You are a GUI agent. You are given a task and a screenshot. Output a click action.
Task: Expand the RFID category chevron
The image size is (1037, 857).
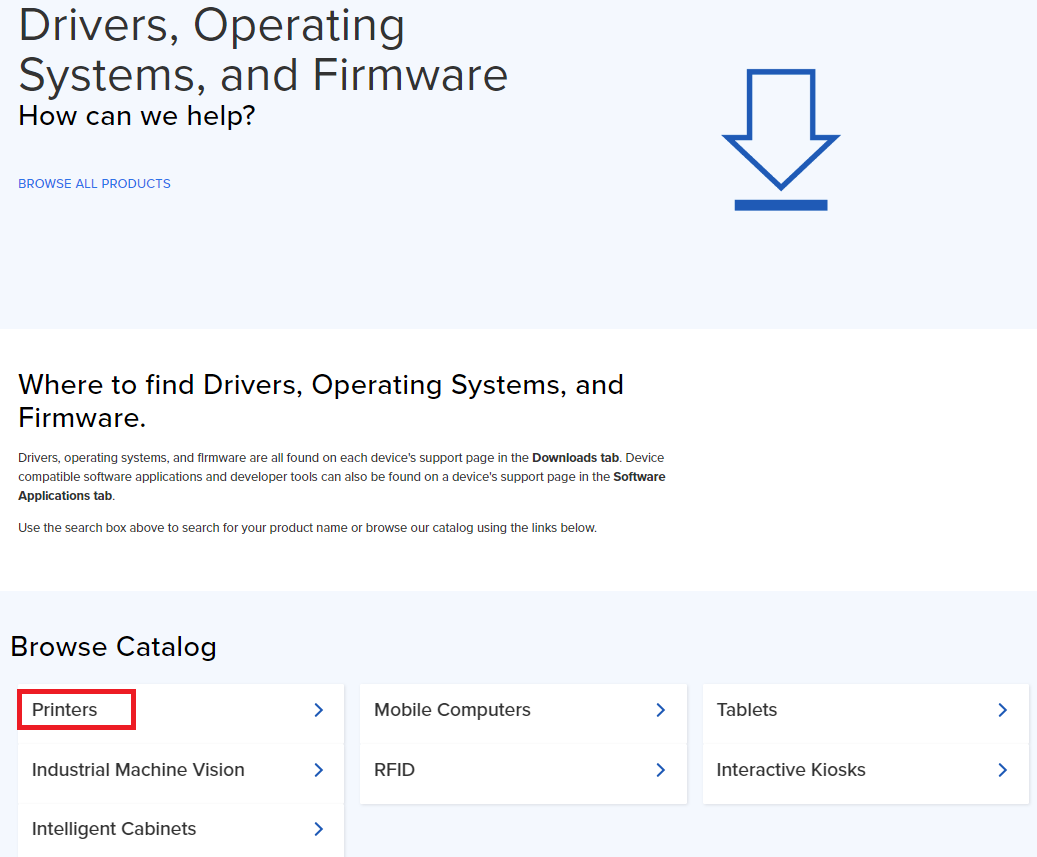(660, 770)
